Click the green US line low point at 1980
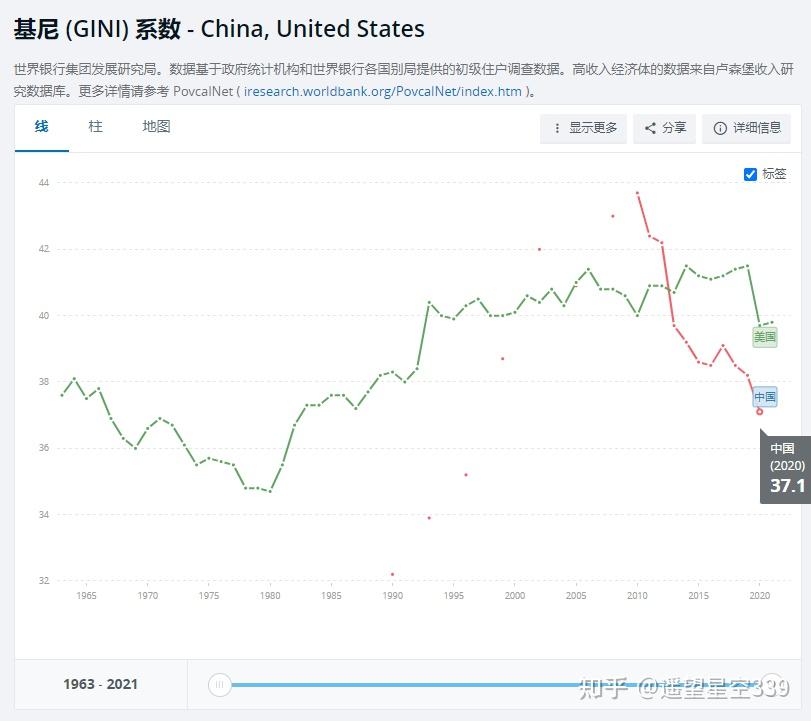This screenshot has height=721, width=811. tap(270, 490)
